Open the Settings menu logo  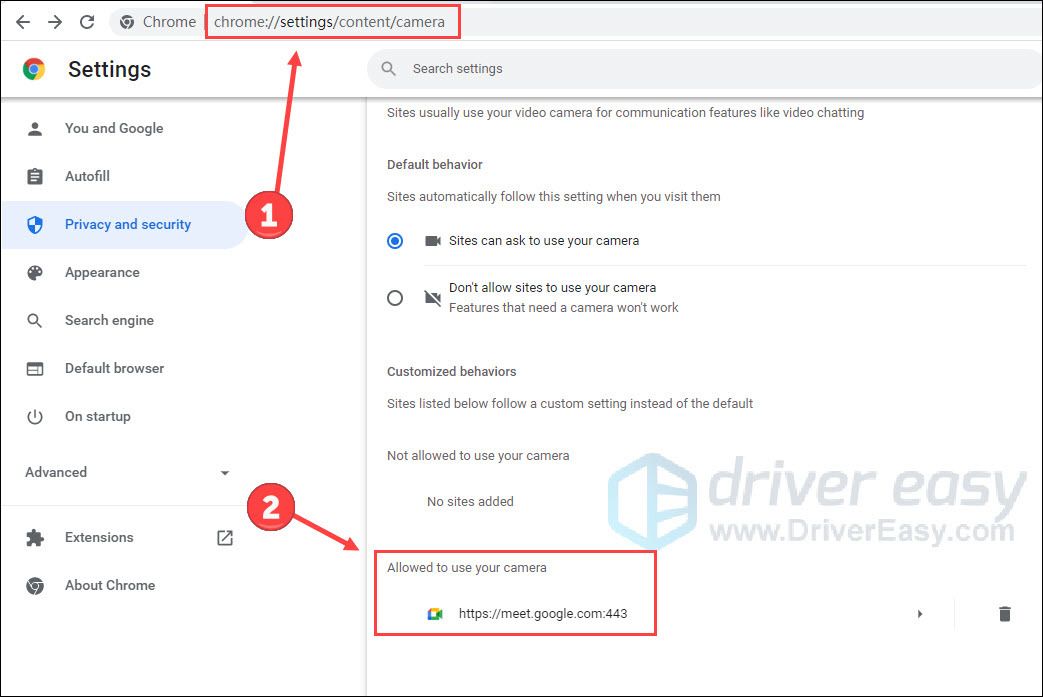click(32, 69)
